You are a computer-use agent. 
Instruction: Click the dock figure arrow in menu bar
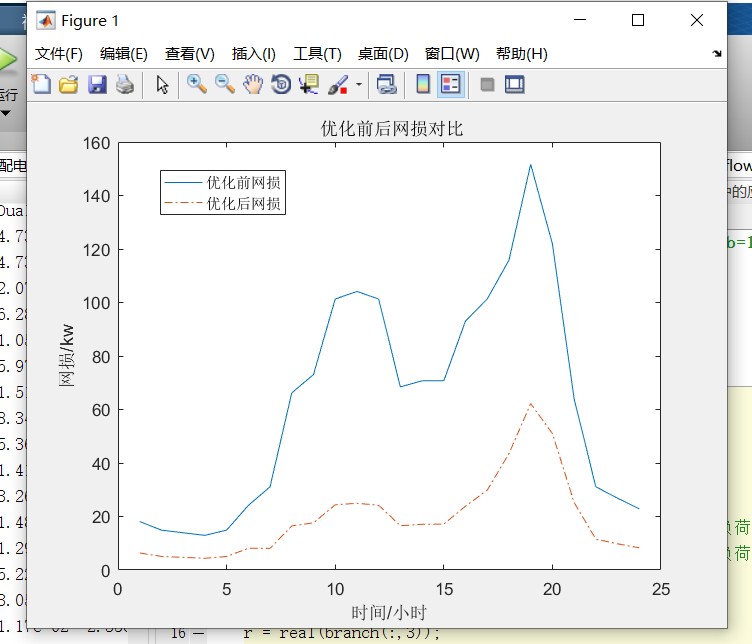717,54
